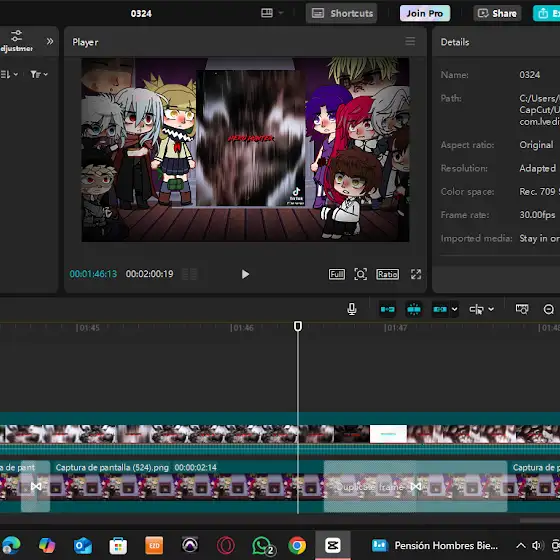Click the Duplicate frame overlay on clip
The width and height of the screenshot is (560, 560).
370,487
